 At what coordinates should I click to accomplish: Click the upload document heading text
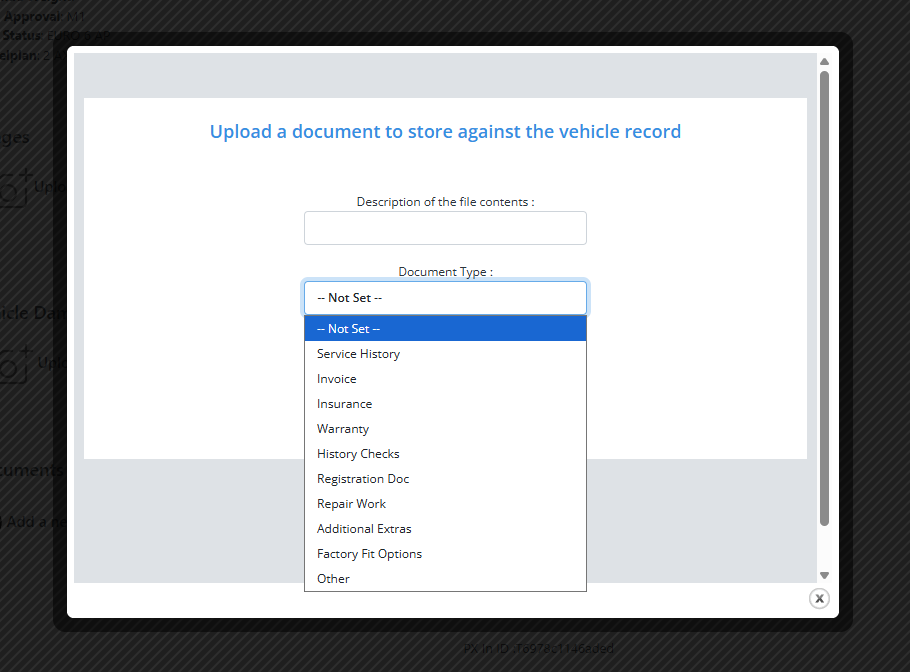[x=445, y=132]
